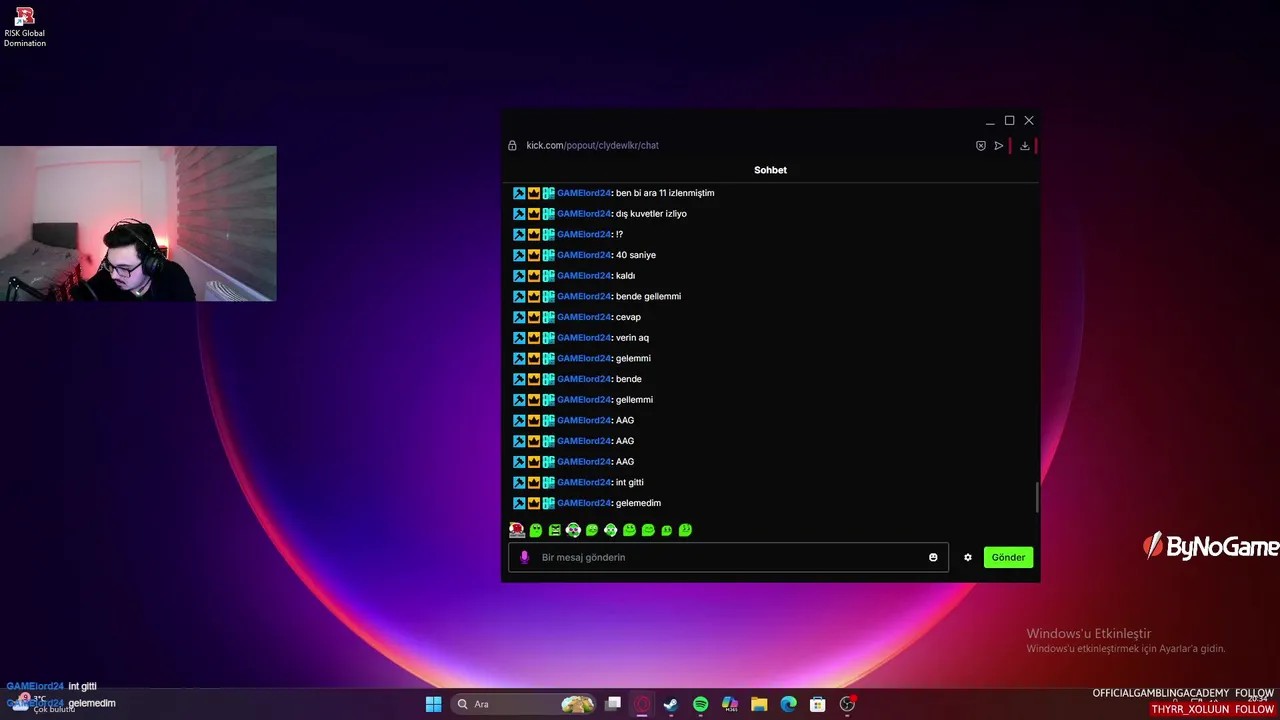Insert the seventh smiling green emote
This screenshot has width=1280, height=720.
click(629, 530)
